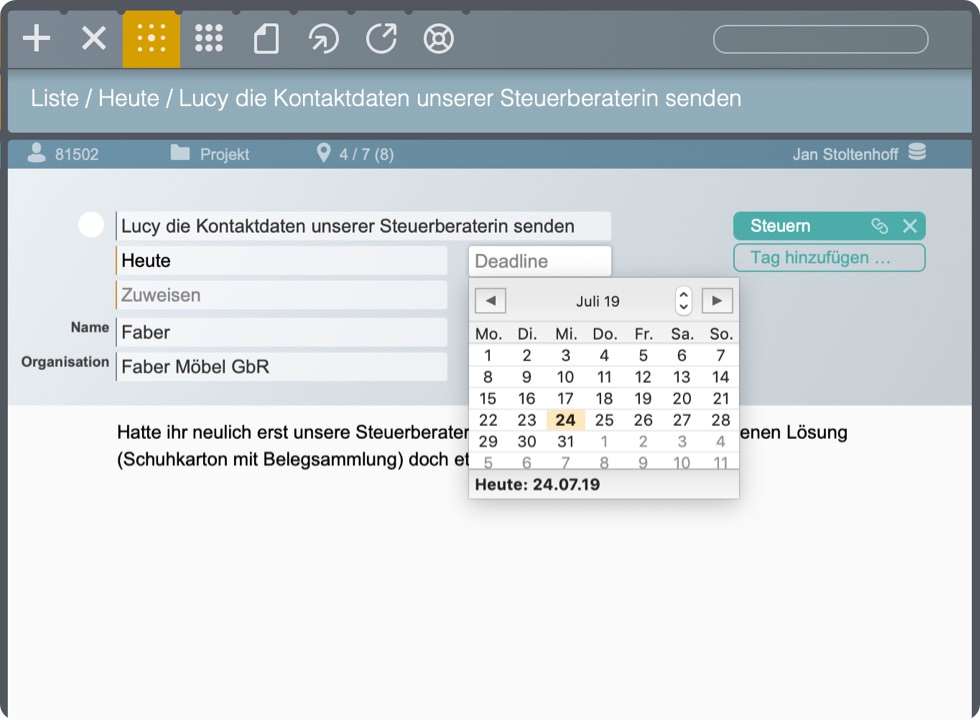
Task: Select July 24 in the calendar
Action: pos(566,420)
